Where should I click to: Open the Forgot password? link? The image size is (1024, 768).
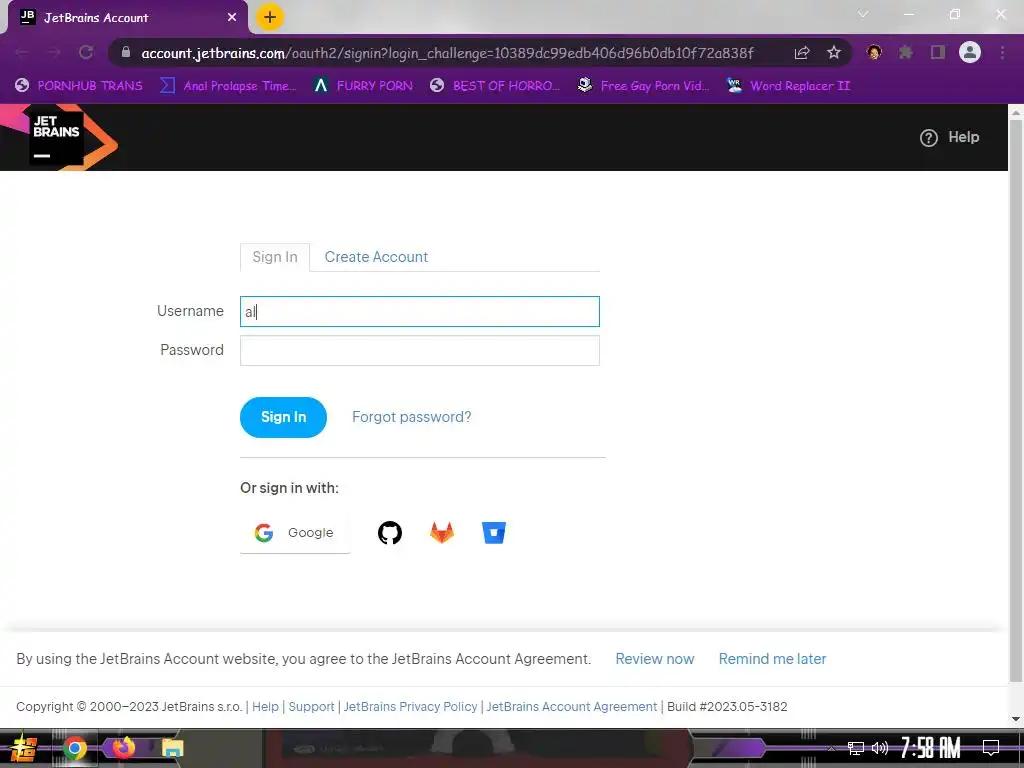(411, 417)
